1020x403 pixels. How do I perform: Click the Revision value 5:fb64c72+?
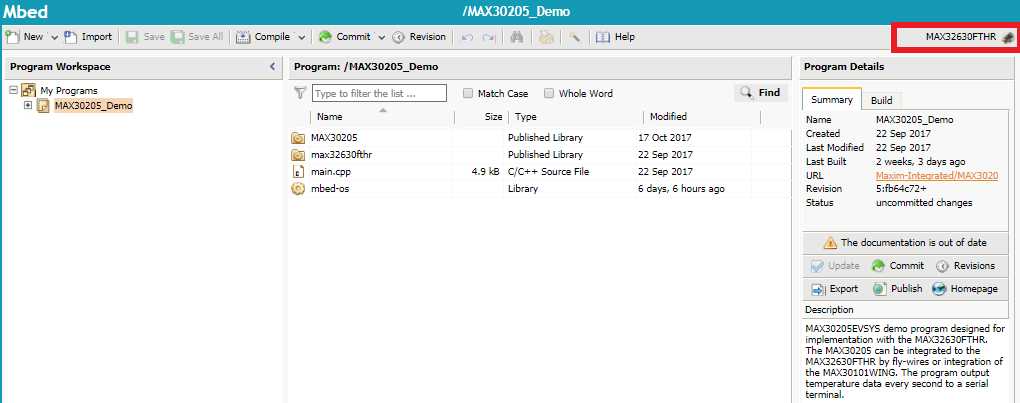coord(903,188)
